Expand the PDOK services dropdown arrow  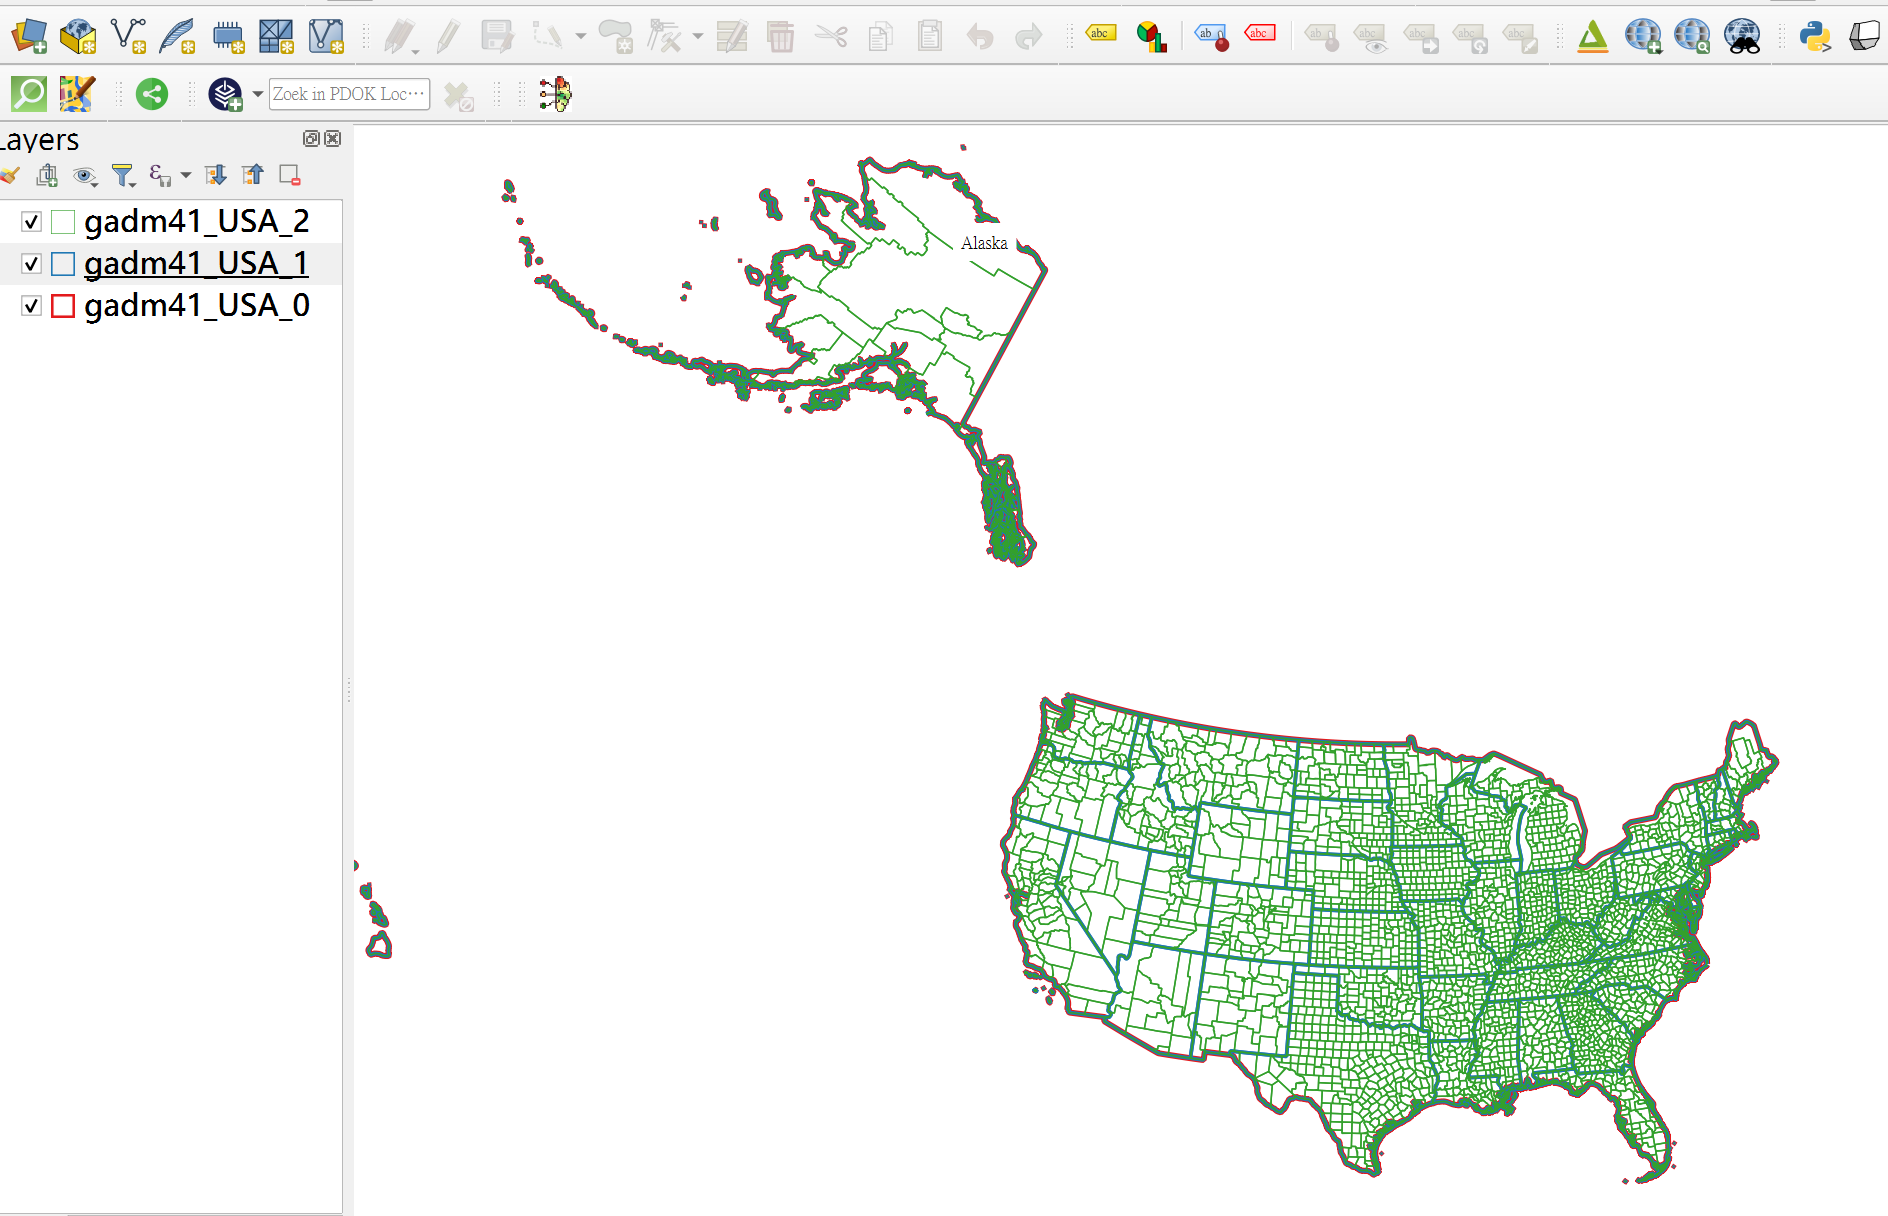coord(257,94)
